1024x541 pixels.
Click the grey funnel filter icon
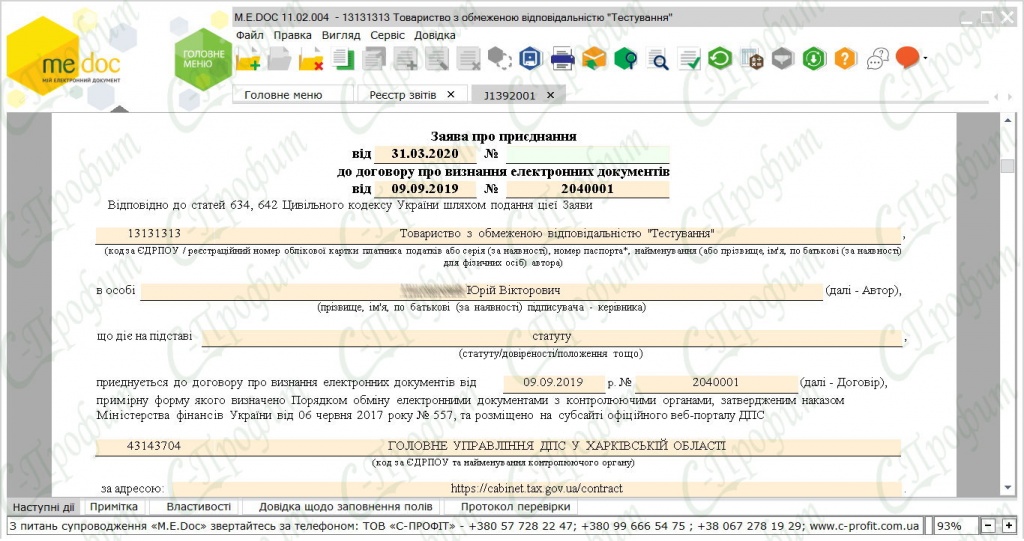click(782, 59)
